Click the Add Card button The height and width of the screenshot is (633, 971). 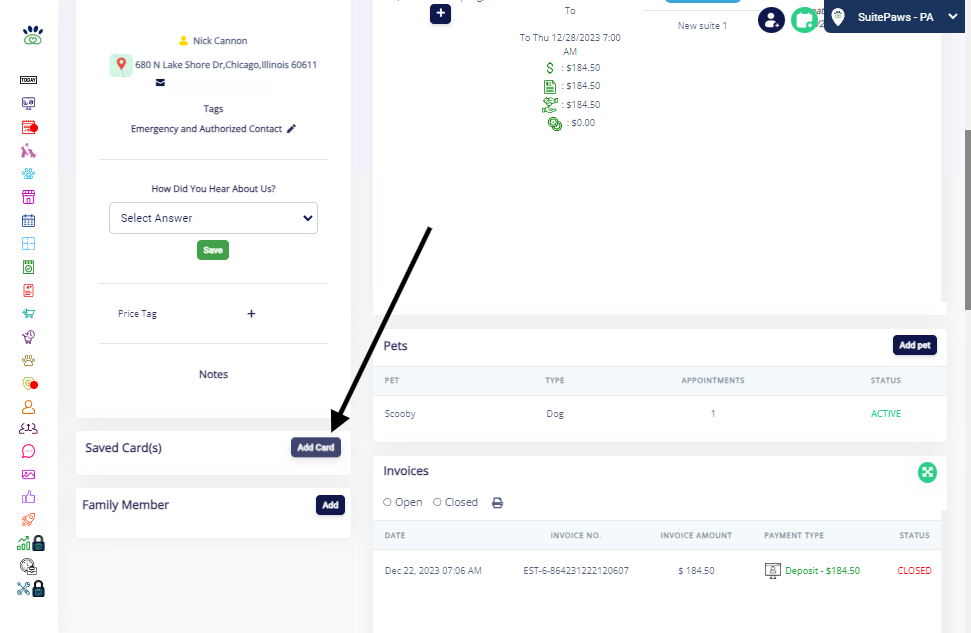316,447
